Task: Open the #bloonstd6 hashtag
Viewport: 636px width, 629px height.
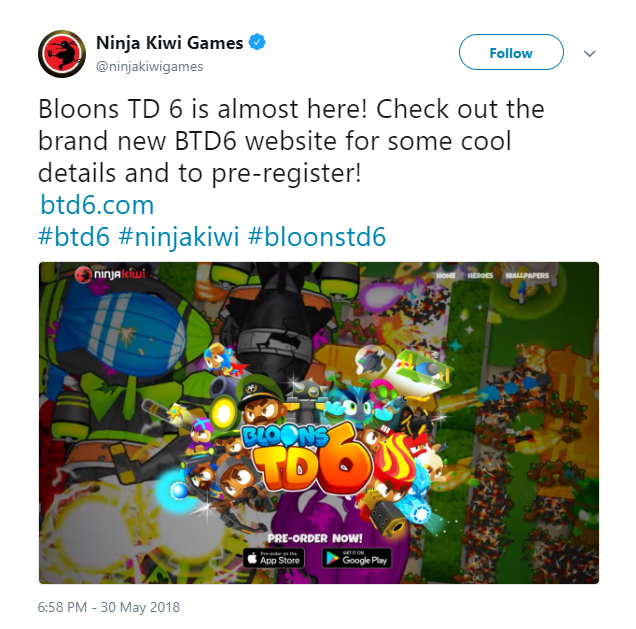Action: click(317, 236)
